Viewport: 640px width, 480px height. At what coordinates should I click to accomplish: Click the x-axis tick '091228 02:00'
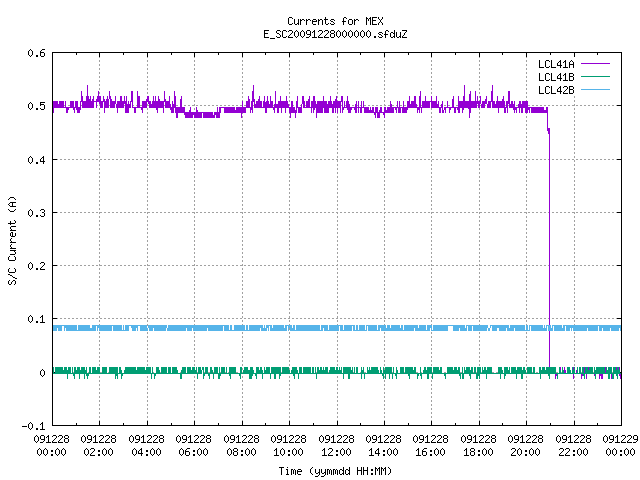[x=98, y=446]
